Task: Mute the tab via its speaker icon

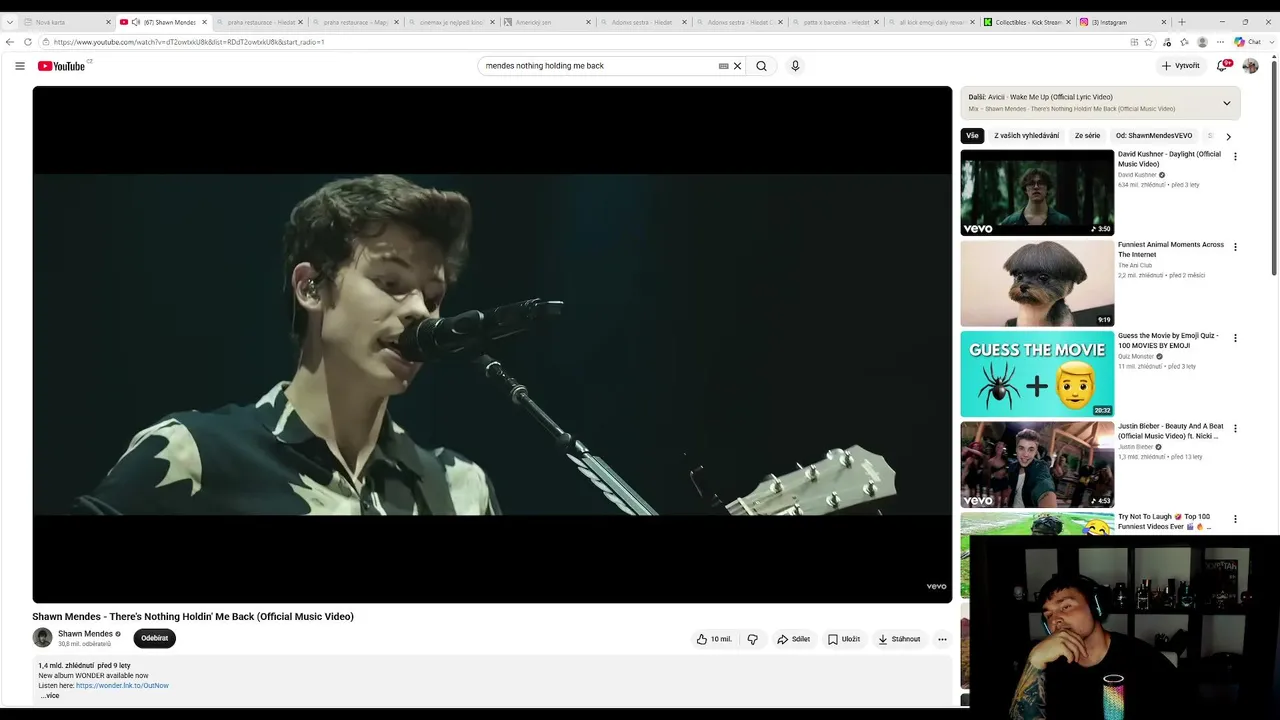Action: (x=135, y=22)
